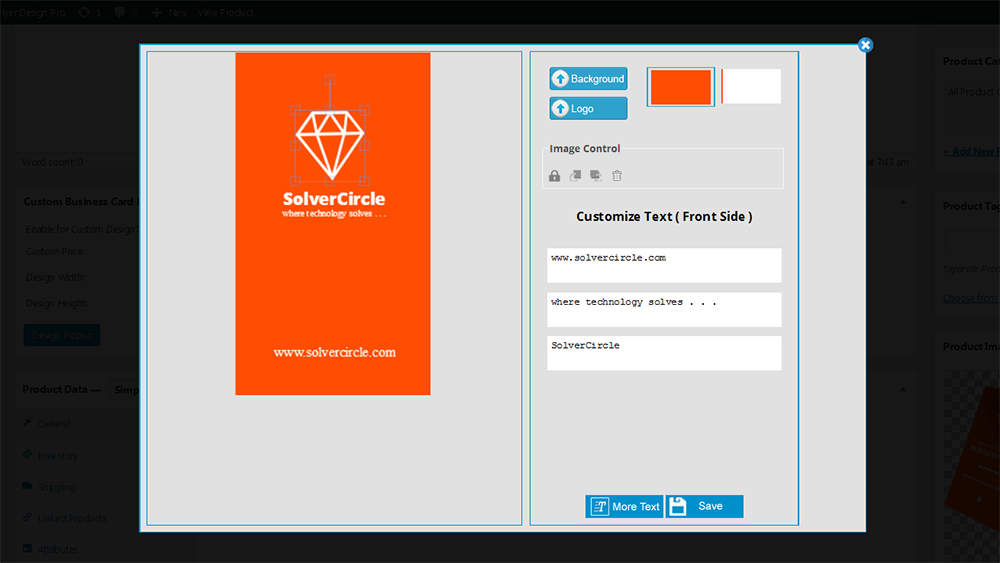Viewport: 1000px width, 563px height.
Task: Select the white back side thumbnail
Action: (751, 86)
